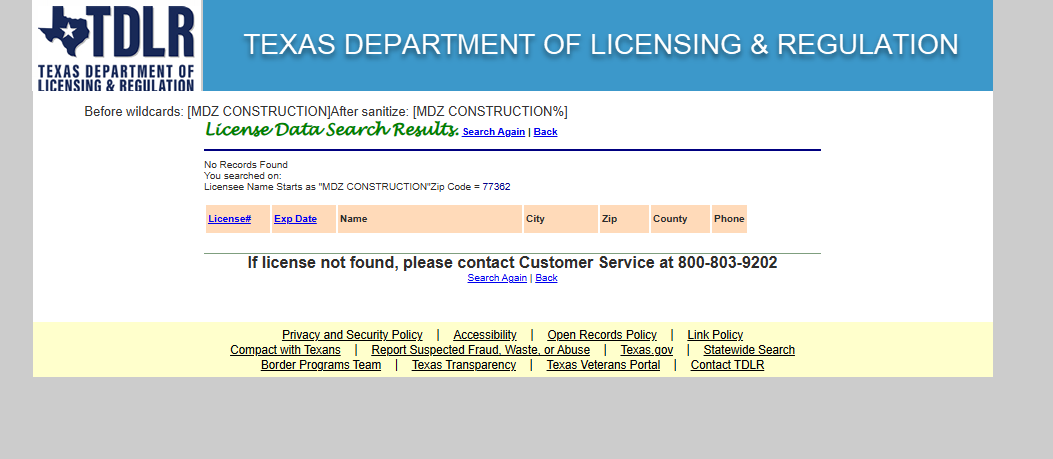Click the Texas Department of Licensing banner title
1053x459 pixels.
tap(600, 44)
